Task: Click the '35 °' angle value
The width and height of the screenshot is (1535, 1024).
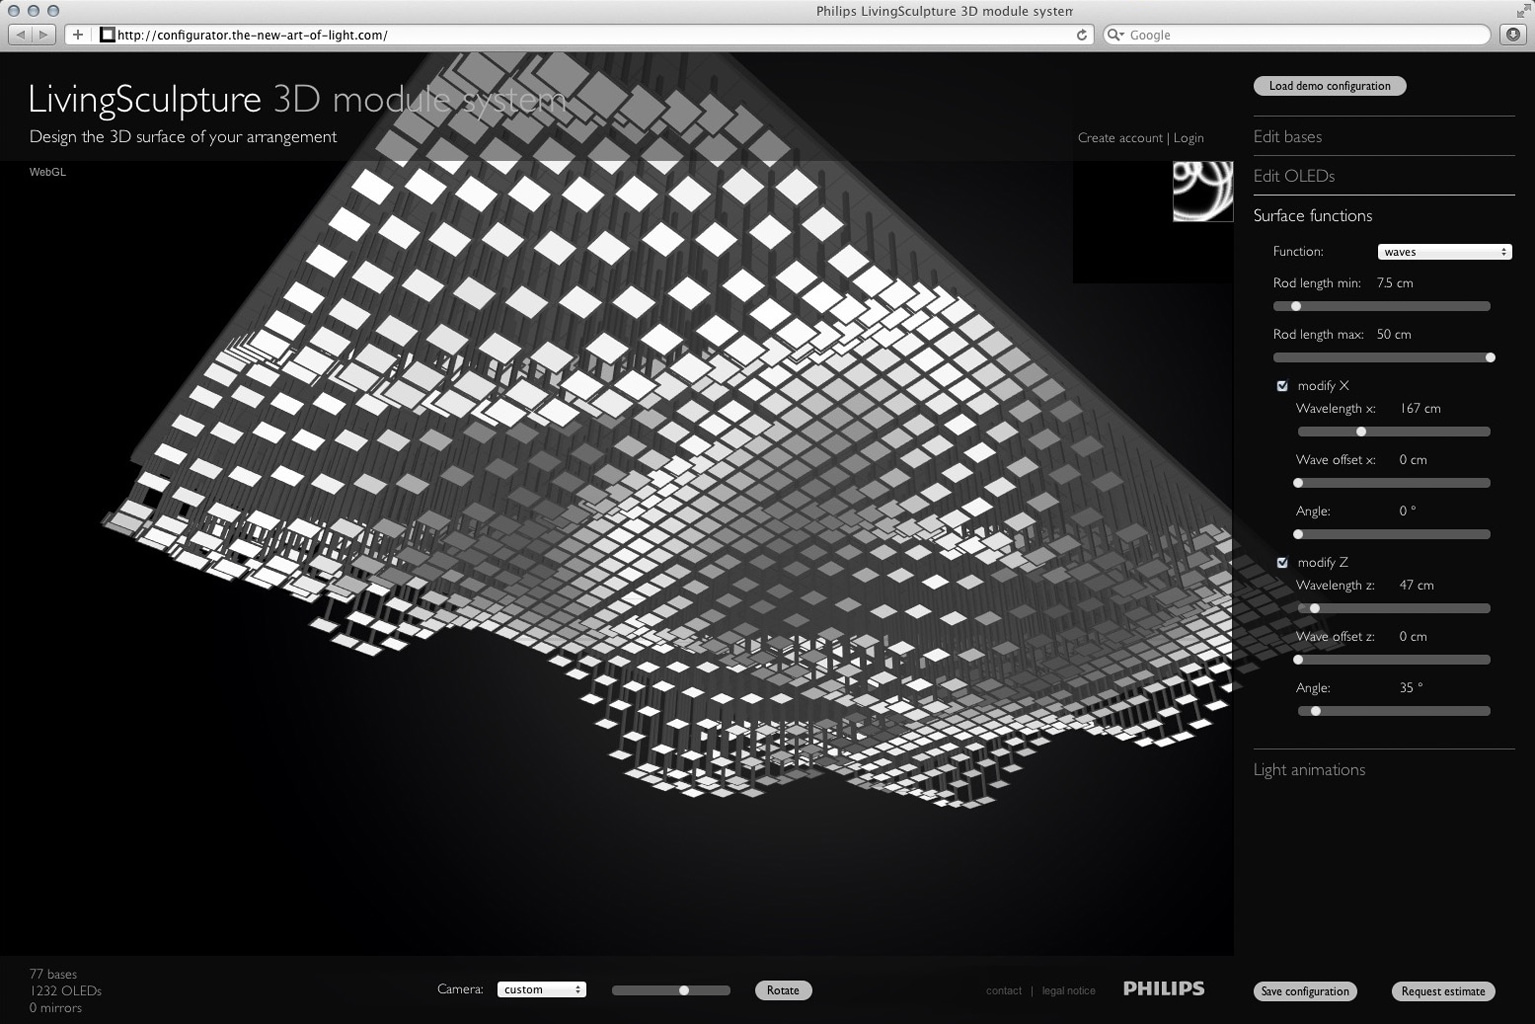Action: click(x=1411, y=688)
